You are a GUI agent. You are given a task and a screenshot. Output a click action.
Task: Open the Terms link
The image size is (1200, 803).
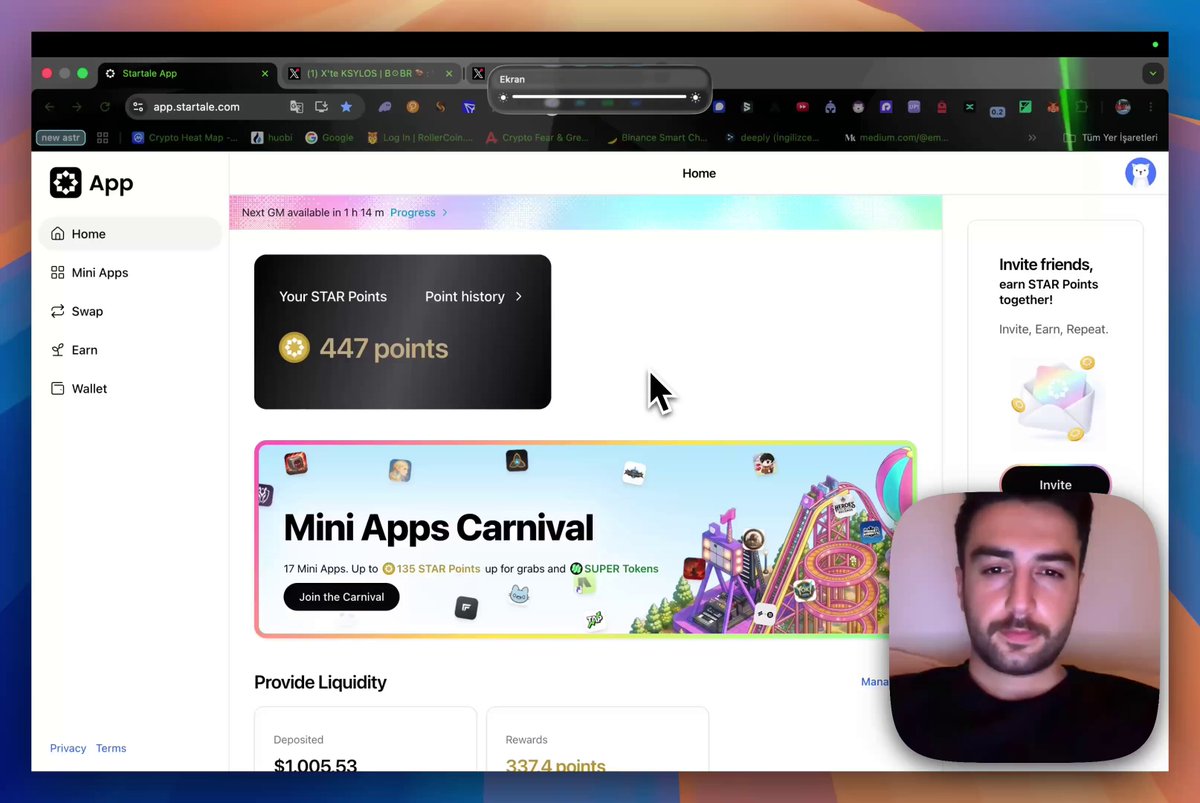point(111,748)
